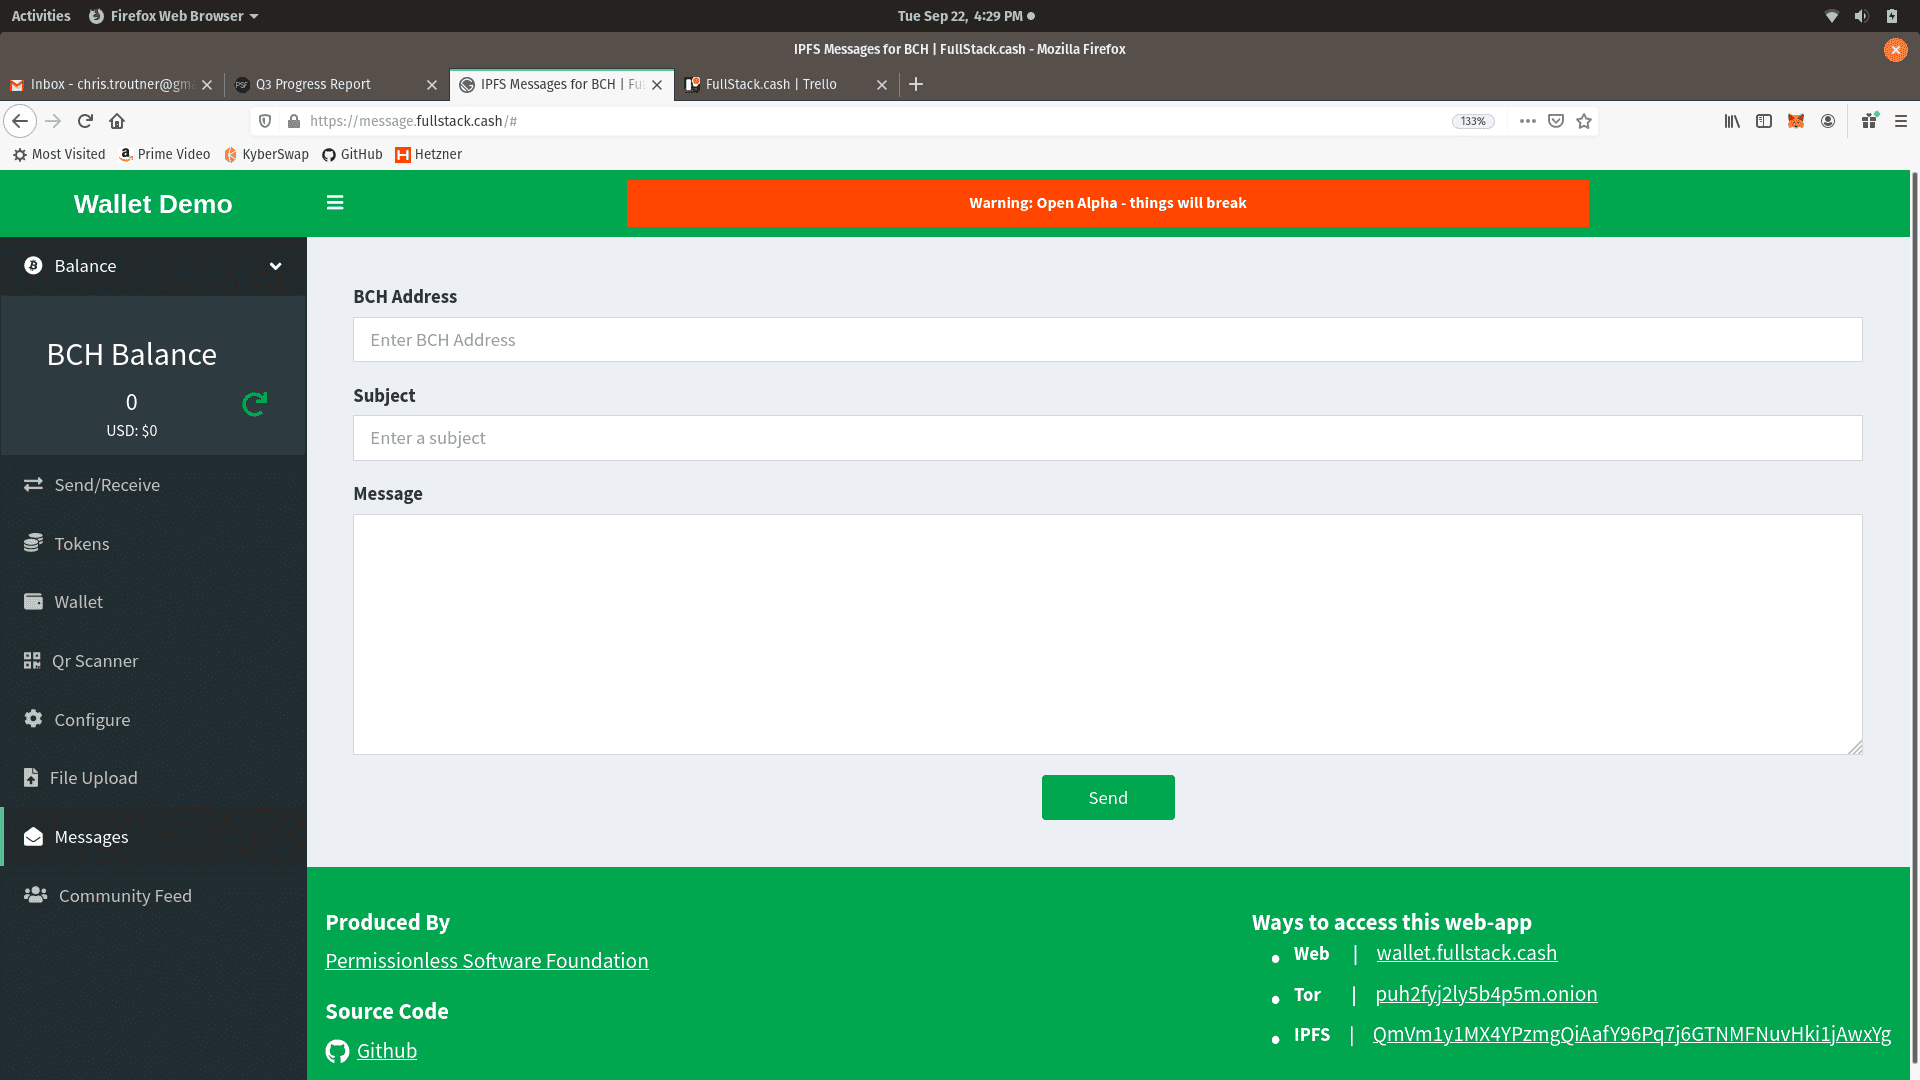Open the Tokens sidebar item
This screenshot has width=1920, height=1080.
click(x=82, y=544)
